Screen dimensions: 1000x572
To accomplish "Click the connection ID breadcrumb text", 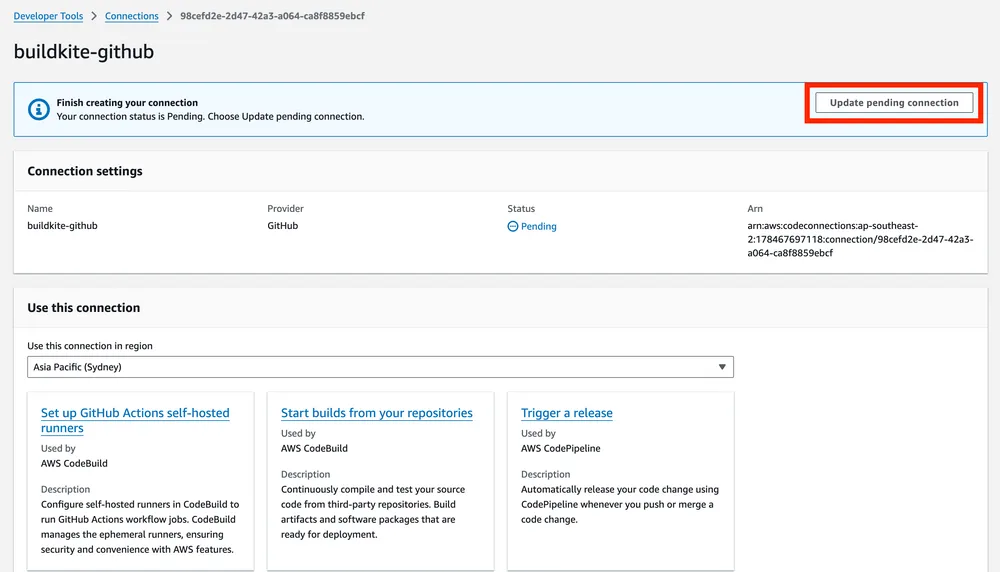I will [x=272, y=16].
